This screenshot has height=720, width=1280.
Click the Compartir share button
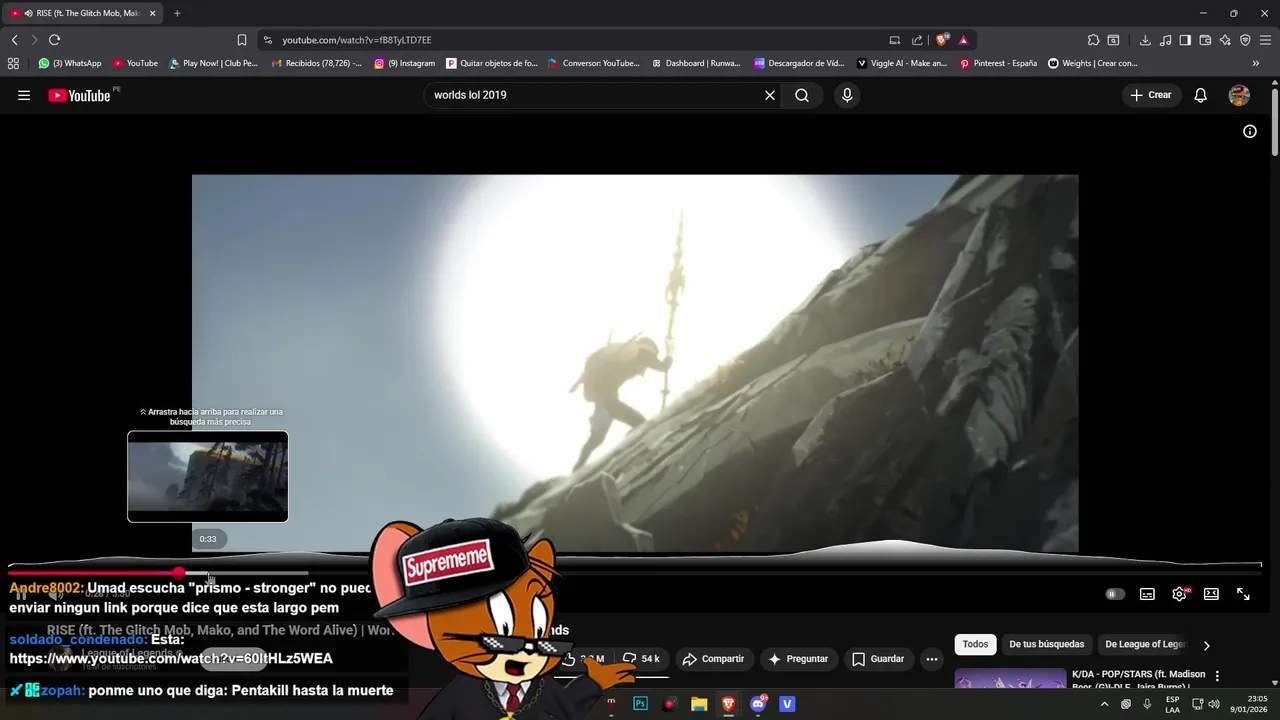[714, 659]
